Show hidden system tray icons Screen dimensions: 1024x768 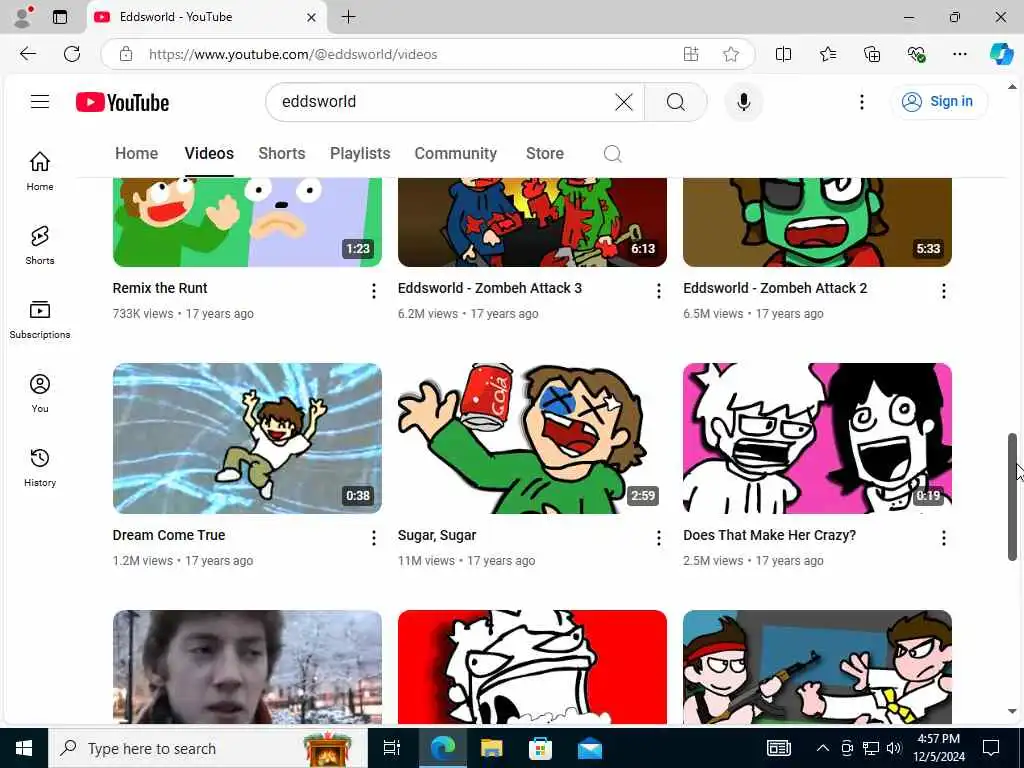coord(823,748)
